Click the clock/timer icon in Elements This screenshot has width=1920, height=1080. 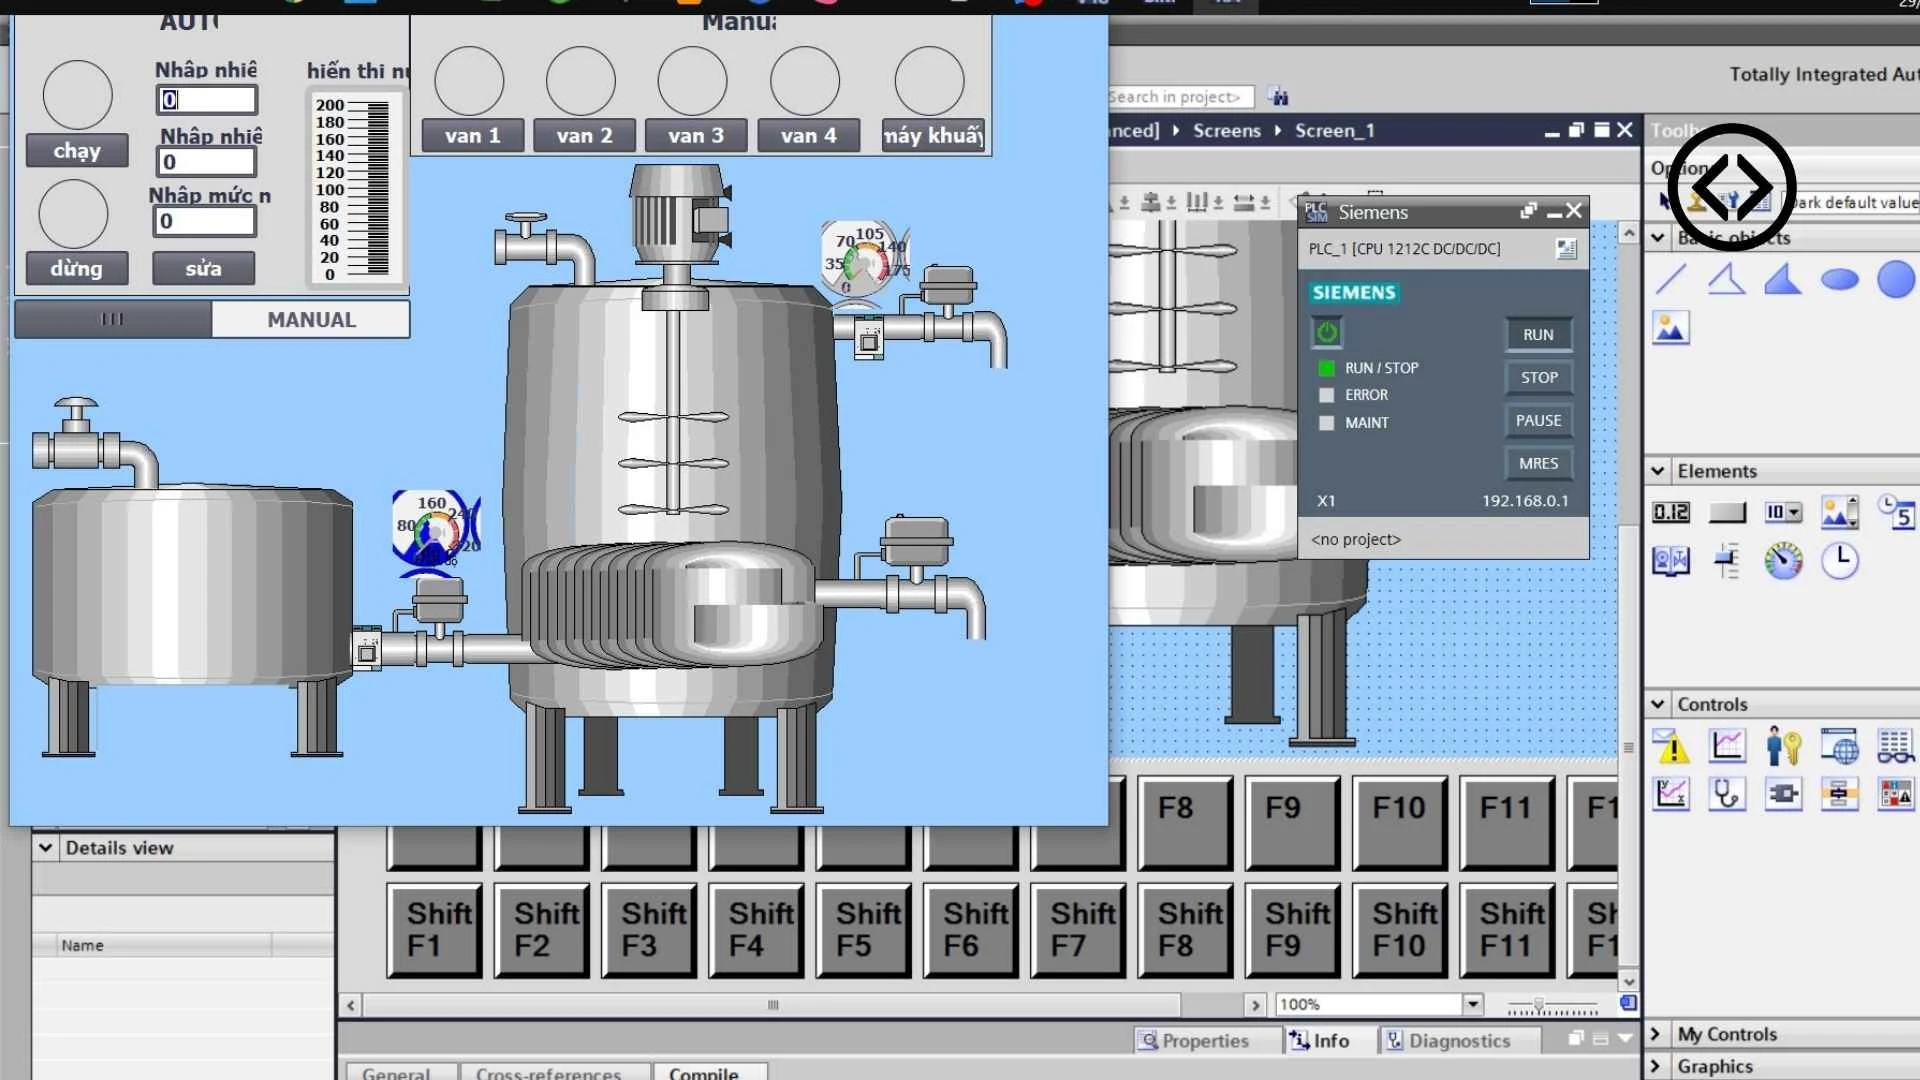1841,559
